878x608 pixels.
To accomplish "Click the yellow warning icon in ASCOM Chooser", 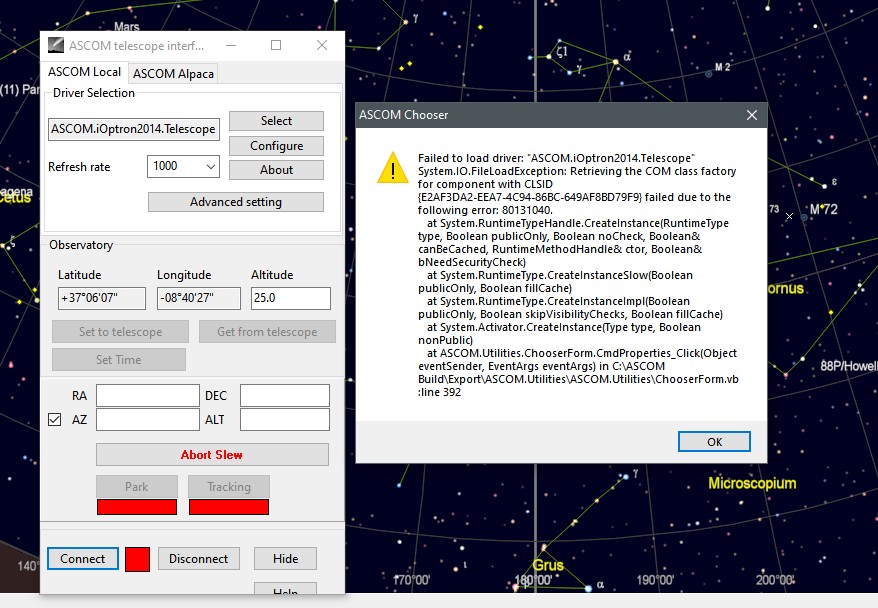I will tap(393, 167).
